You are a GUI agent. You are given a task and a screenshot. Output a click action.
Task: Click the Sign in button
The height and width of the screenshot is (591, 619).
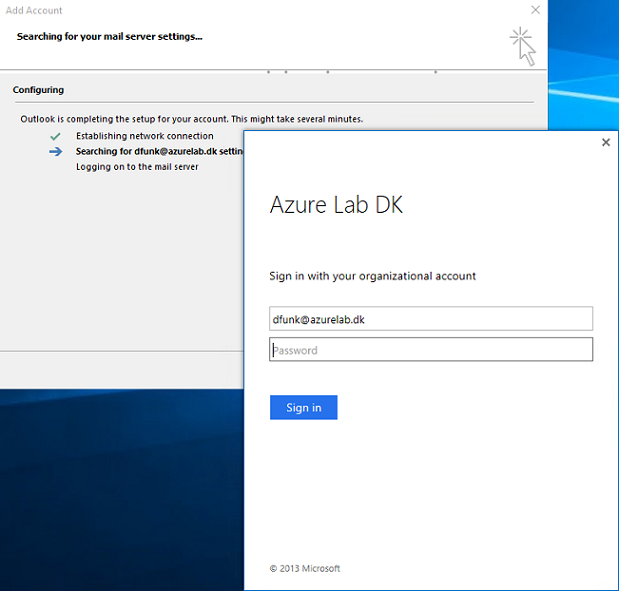304,407
